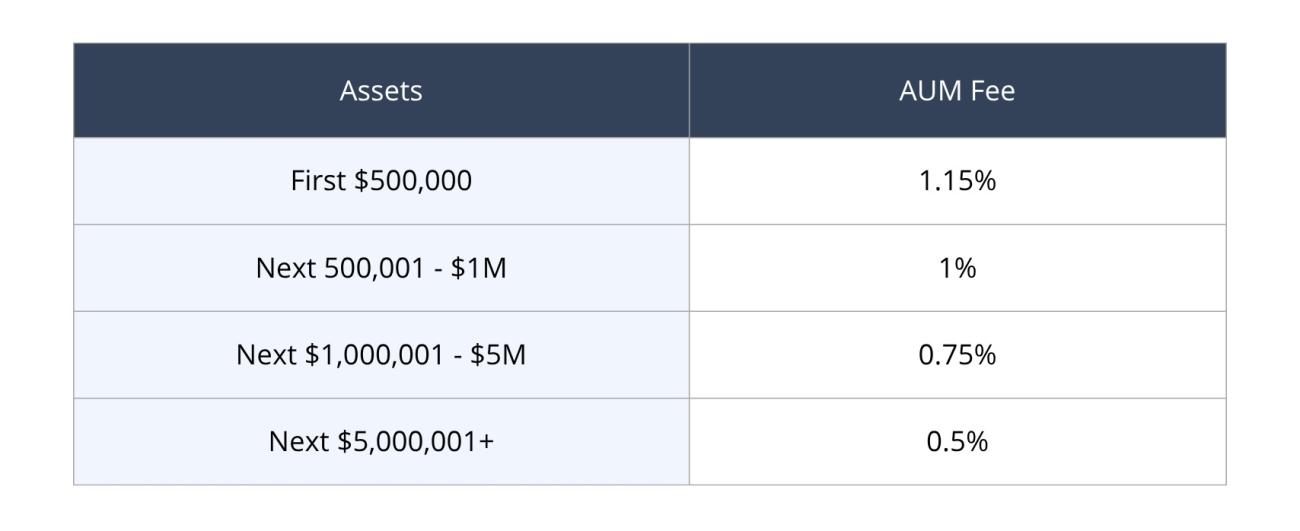Click the Next $5,000,001+ cell

click(x=381, y=442)
